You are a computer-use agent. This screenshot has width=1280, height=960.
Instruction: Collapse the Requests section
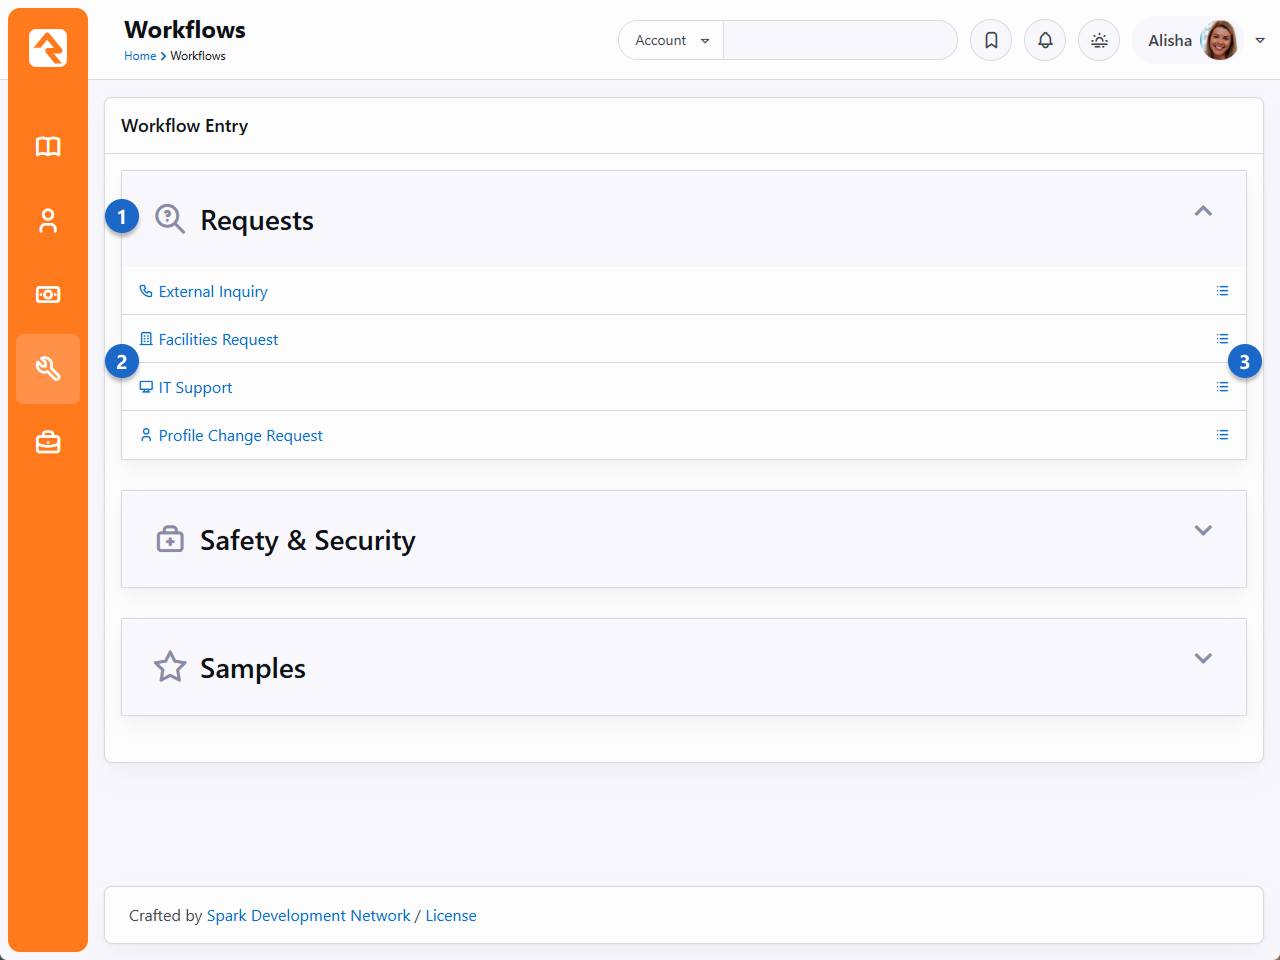click(x=1203, y=211)
